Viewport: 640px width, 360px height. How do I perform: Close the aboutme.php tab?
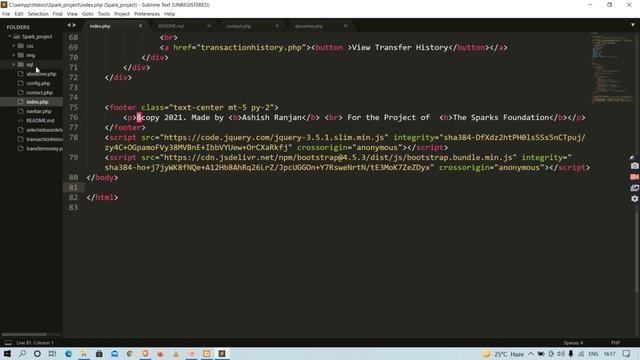(x=345, y=26)
